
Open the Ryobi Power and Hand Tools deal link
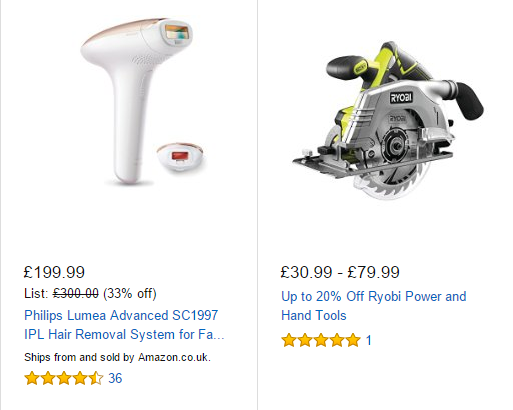tap(374, 306)
